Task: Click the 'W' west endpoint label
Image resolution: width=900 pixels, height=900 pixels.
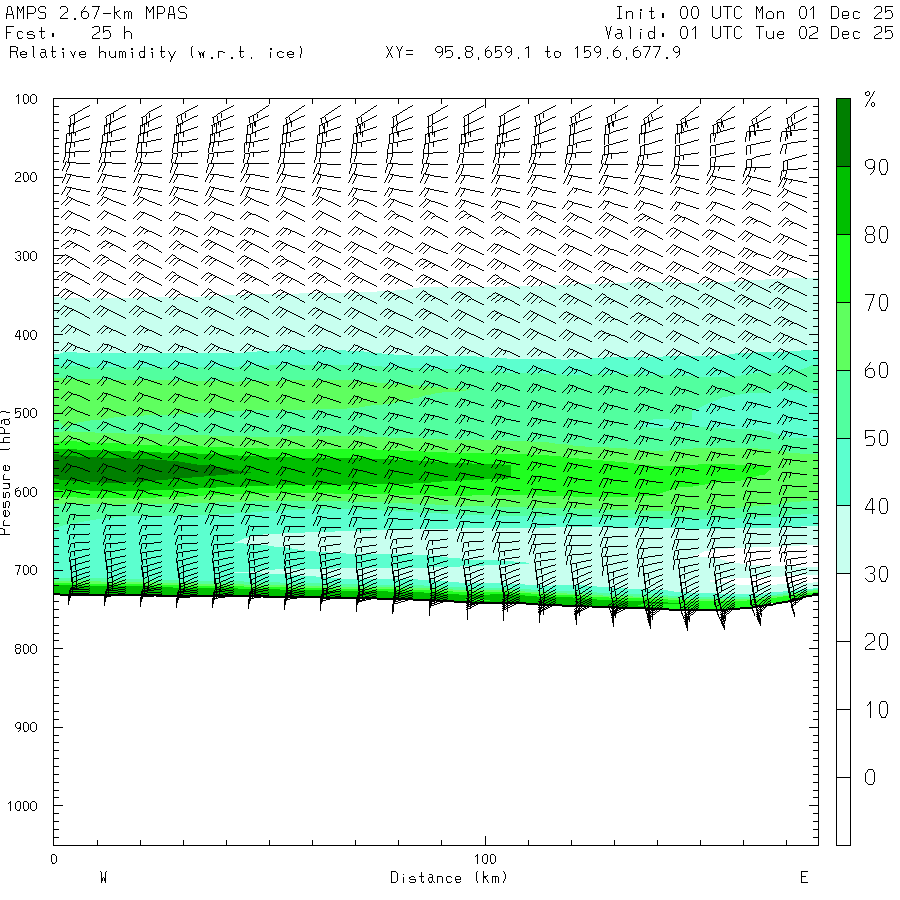Action: click(x=104, y=878)
